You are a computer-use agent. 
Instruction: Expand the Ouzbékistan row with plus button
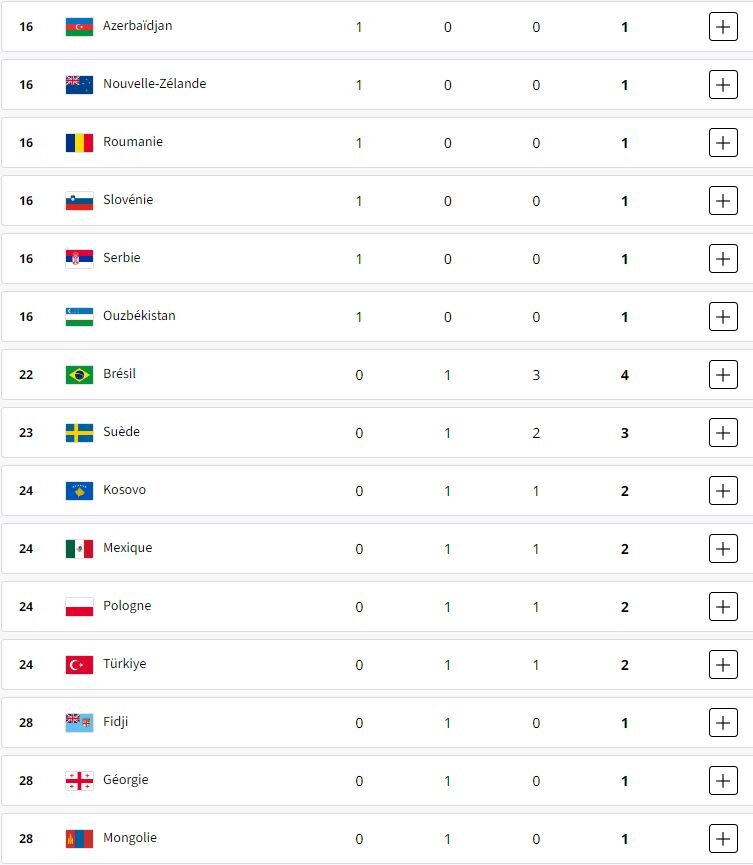[722, 317]
